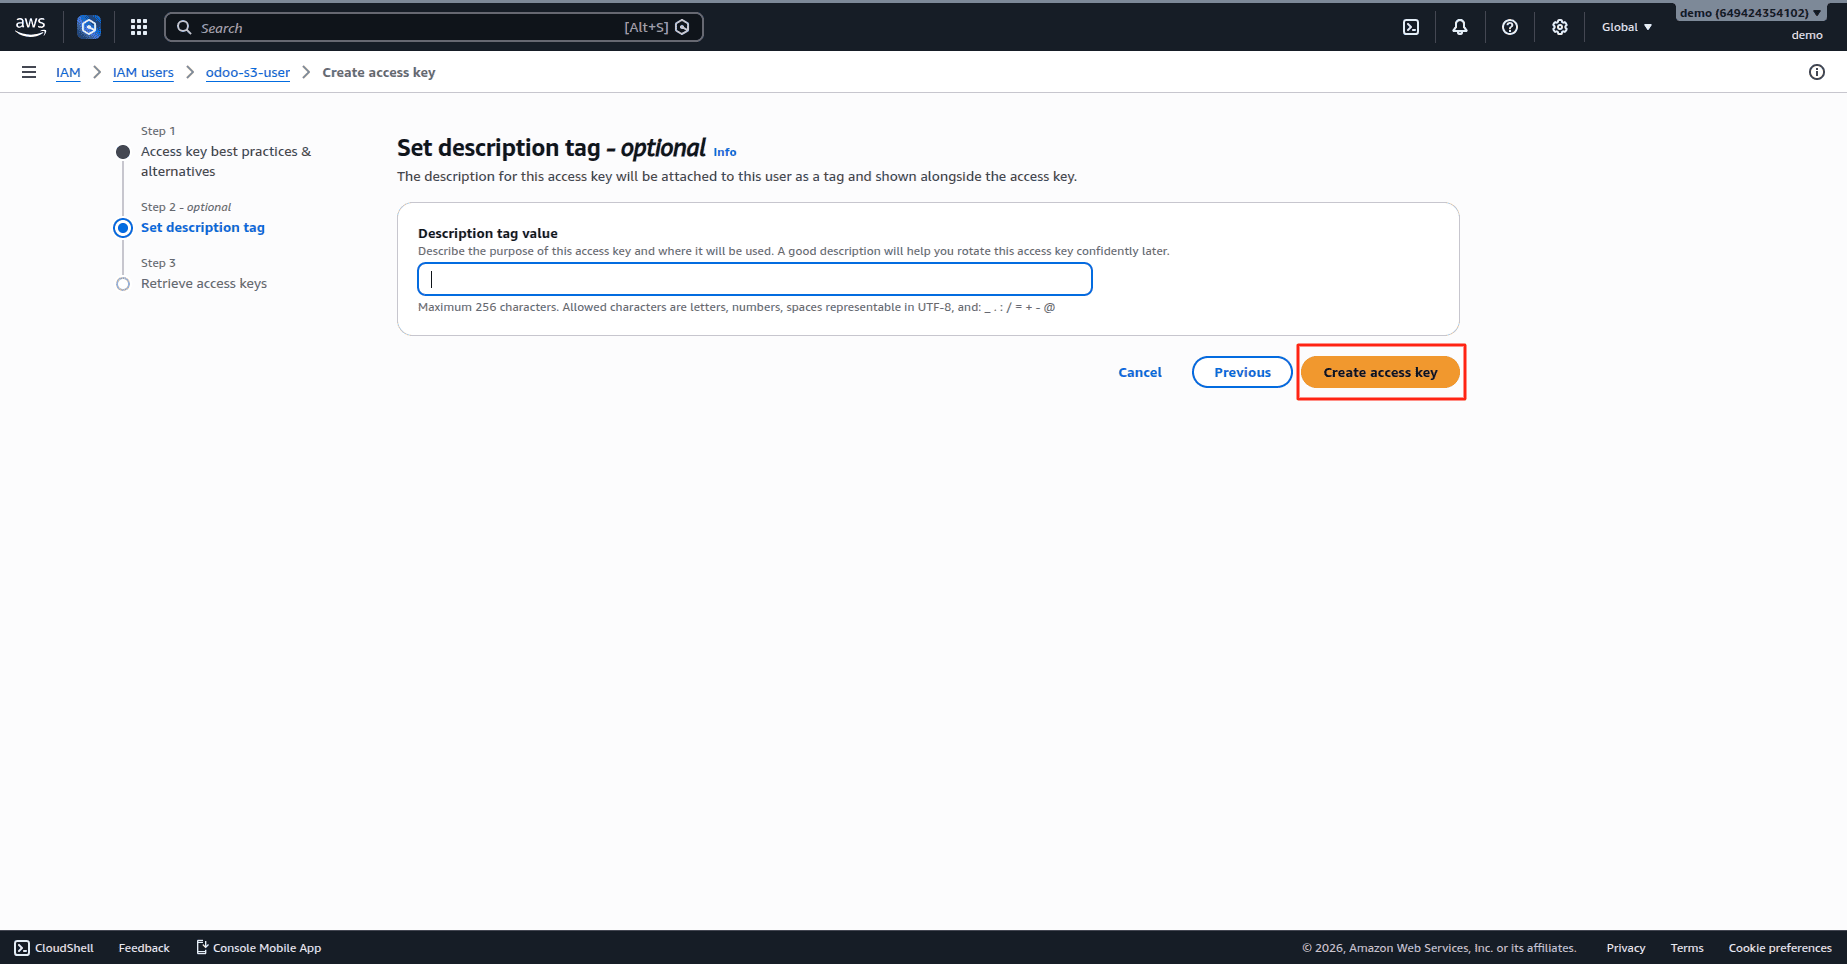Open CloudShell icon in top navigation

click(1411, 27)
